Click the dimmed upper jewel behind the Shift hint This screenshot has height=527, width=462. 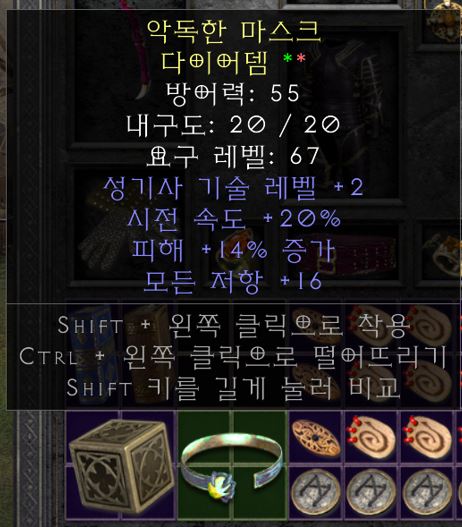click(316, 324)
